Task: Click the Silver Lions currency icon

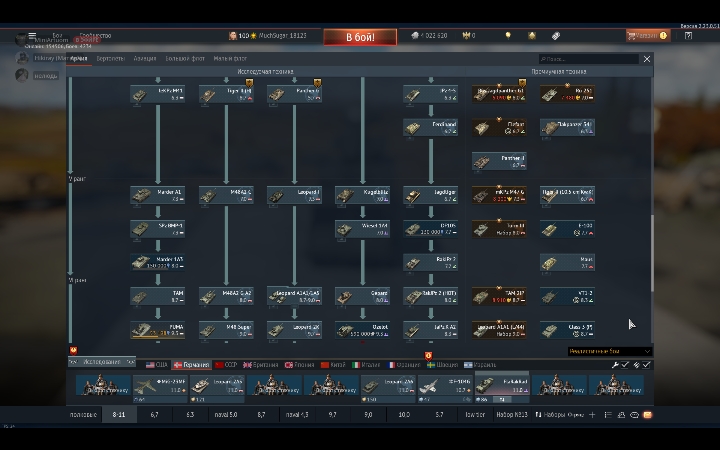Action: point(415,35)
